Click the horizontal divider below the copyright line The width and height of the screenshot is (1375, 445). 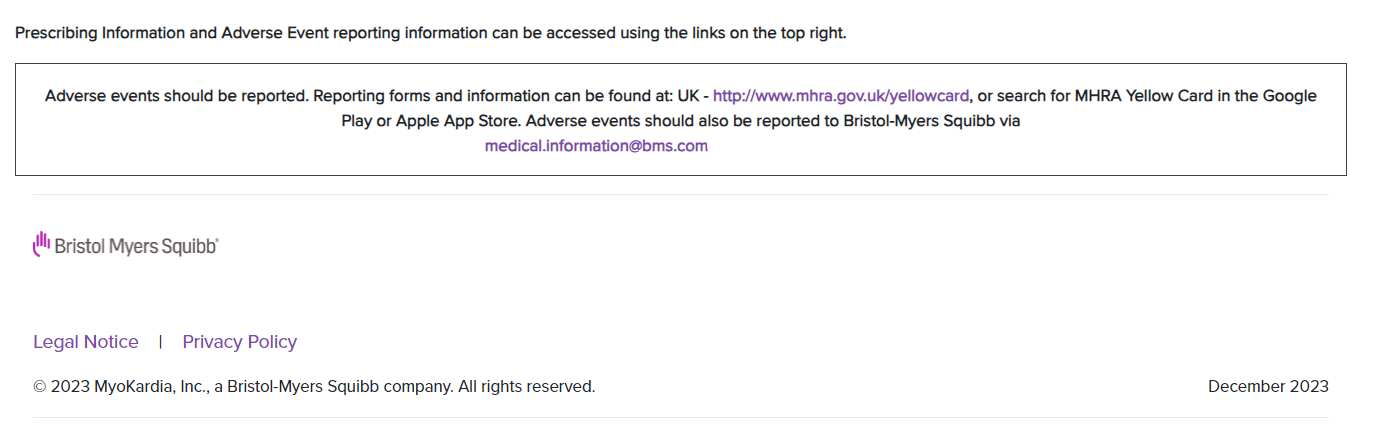tap(681, 417)
